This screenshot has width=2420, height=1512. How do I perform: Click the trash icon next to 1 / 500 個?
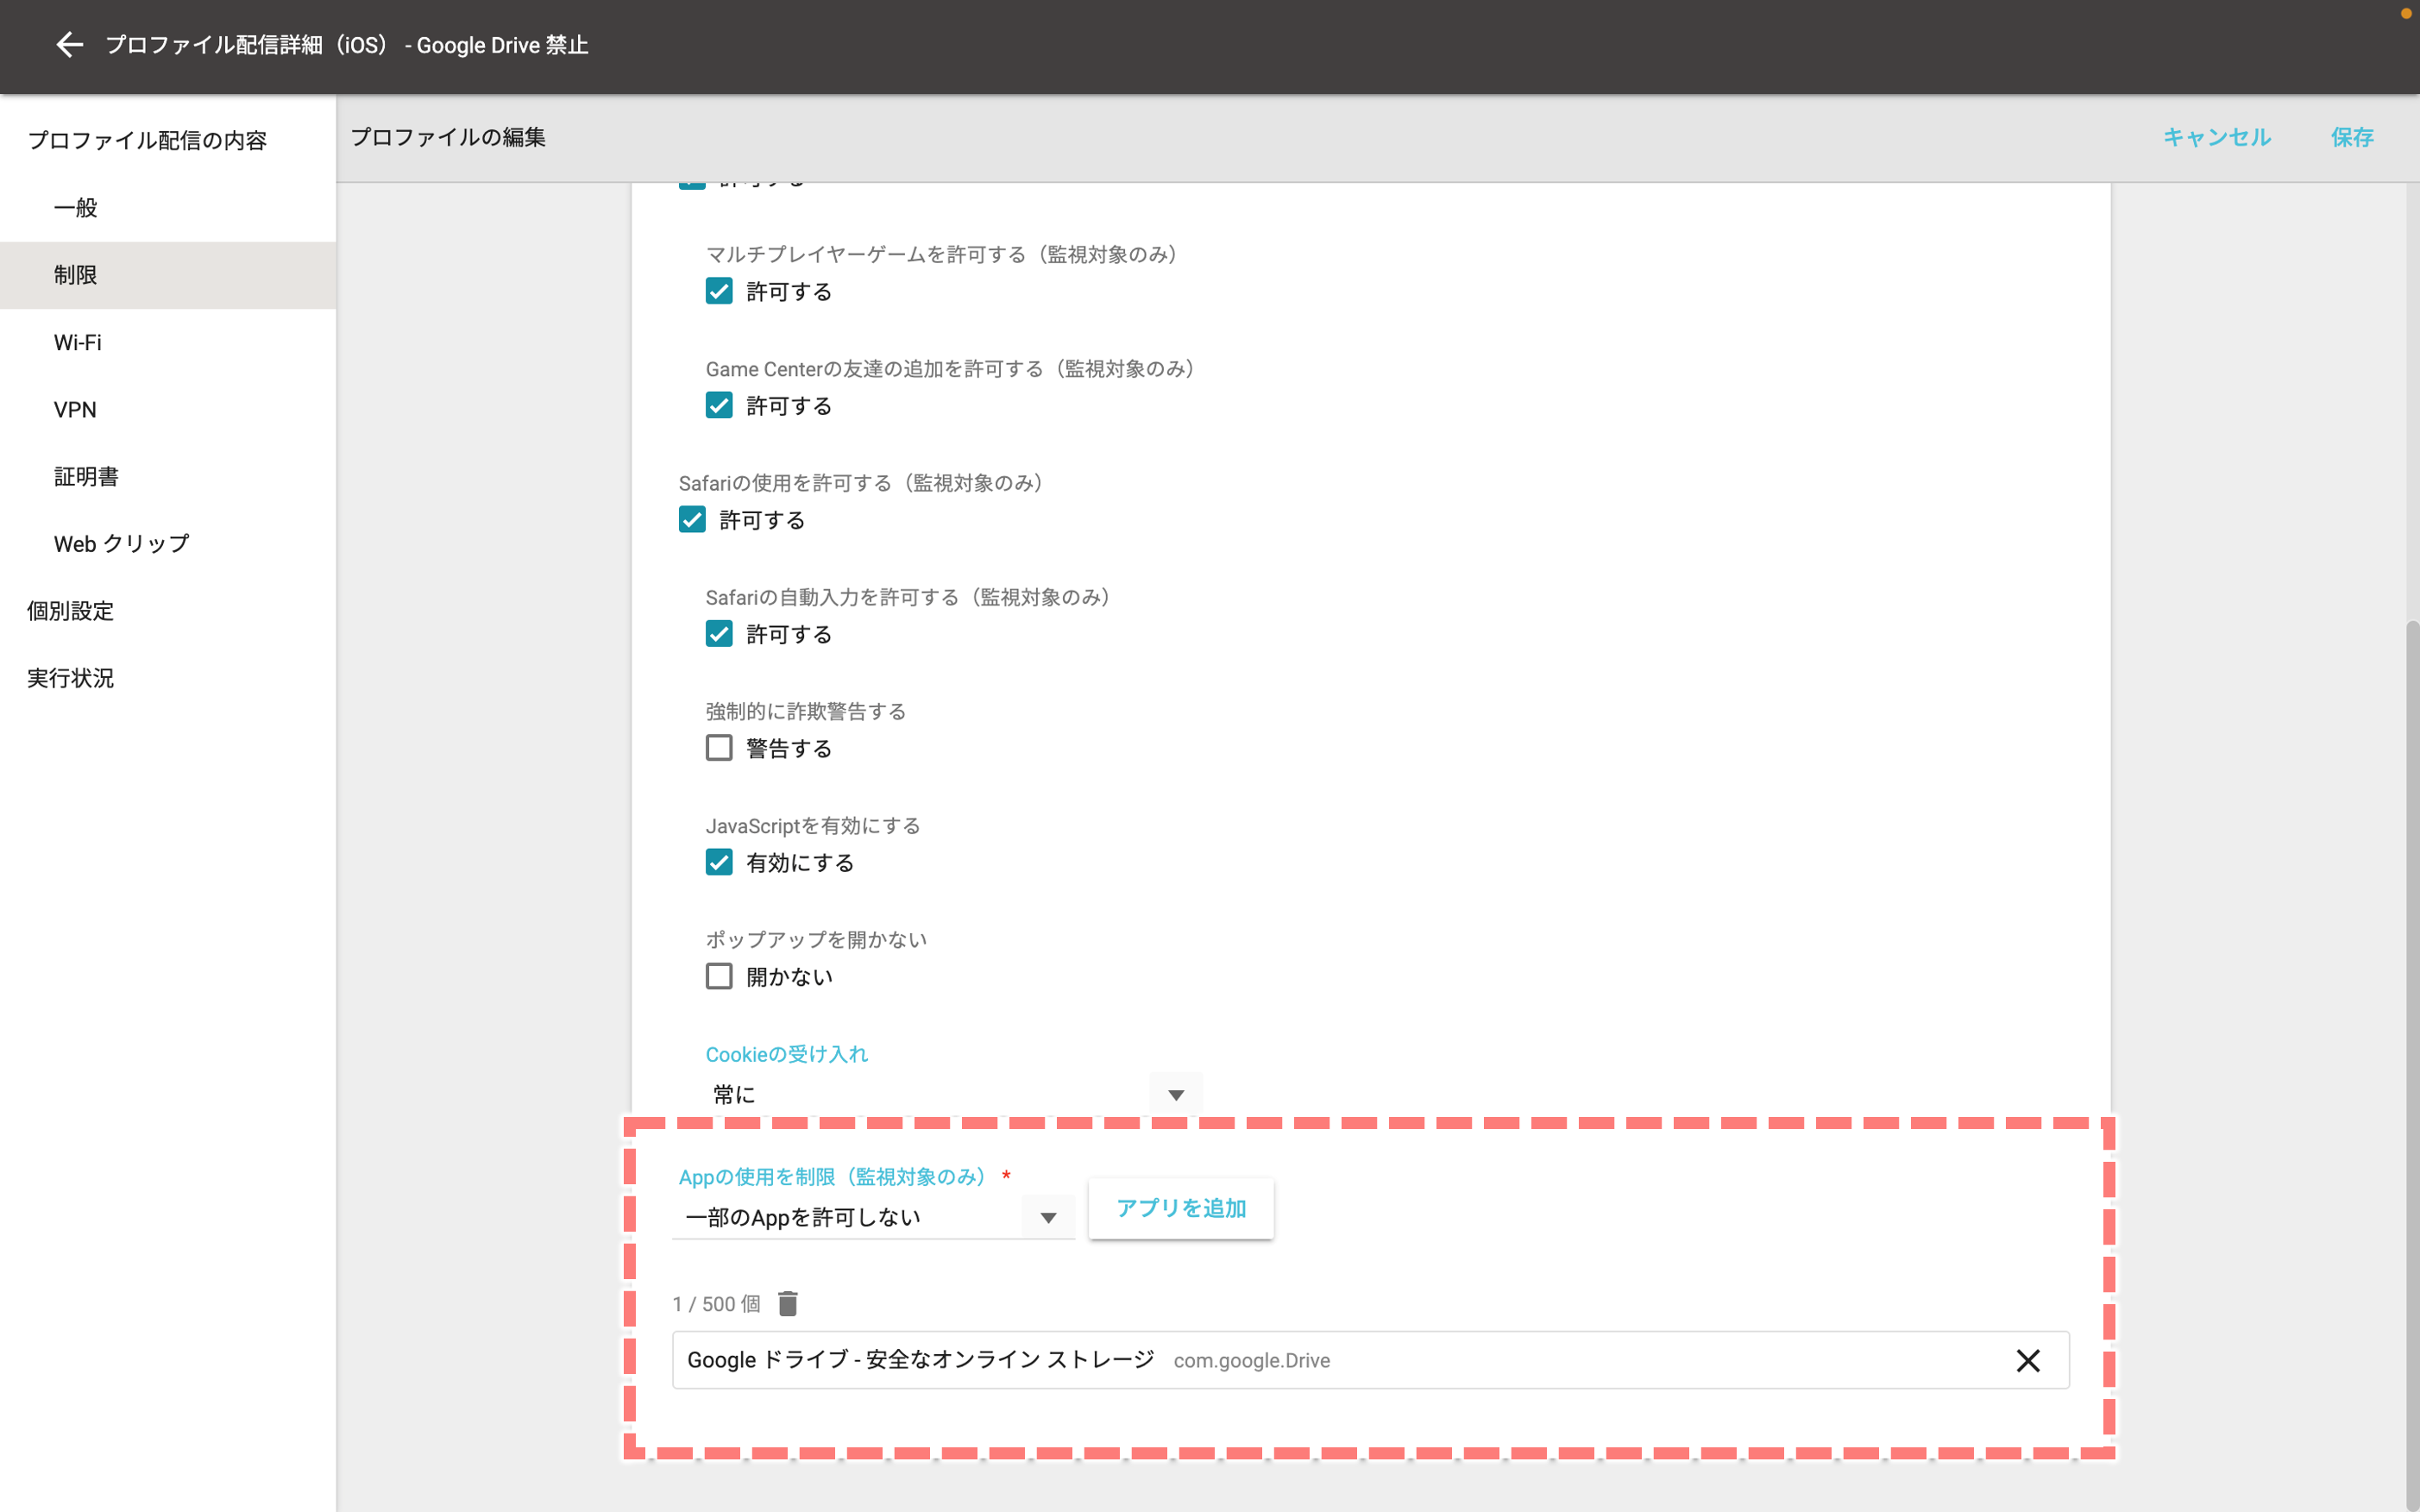[788, 1304]
